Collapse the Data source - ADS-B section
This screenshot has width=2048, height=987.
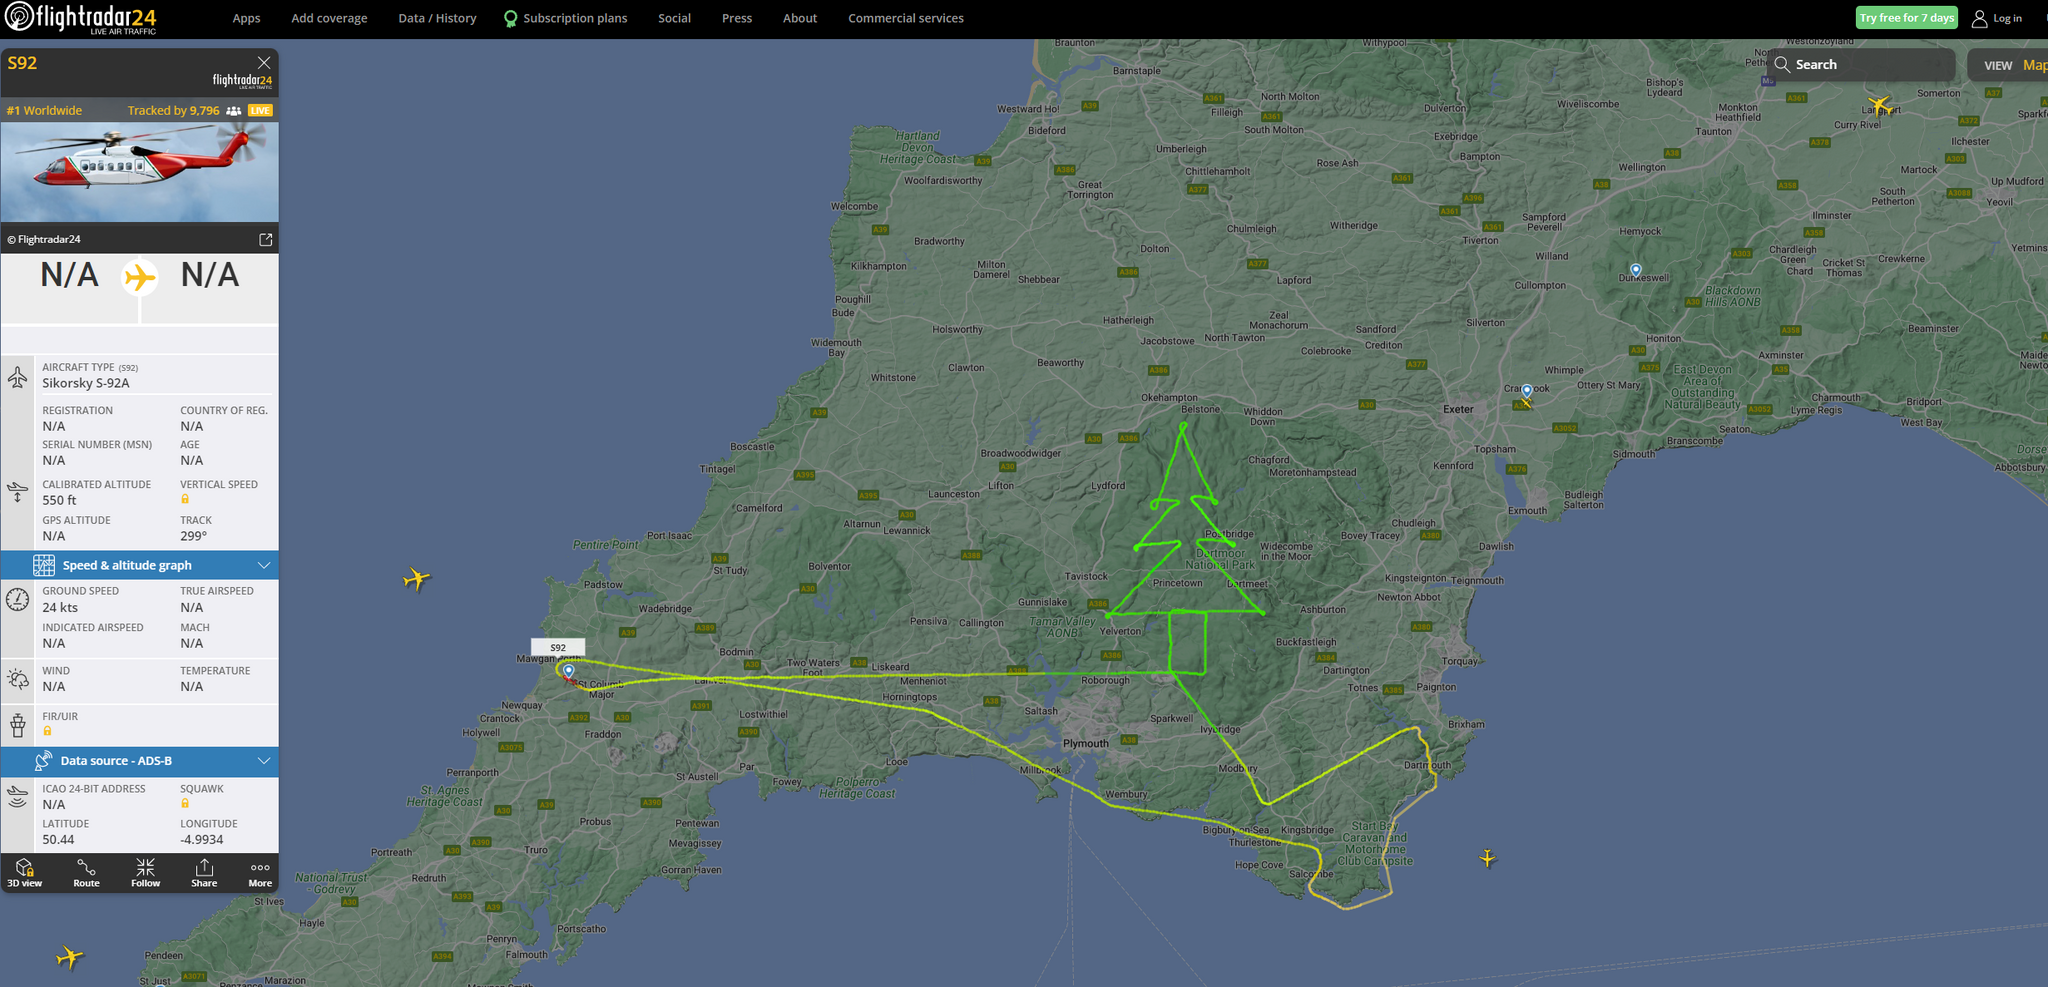coord(264,761)
